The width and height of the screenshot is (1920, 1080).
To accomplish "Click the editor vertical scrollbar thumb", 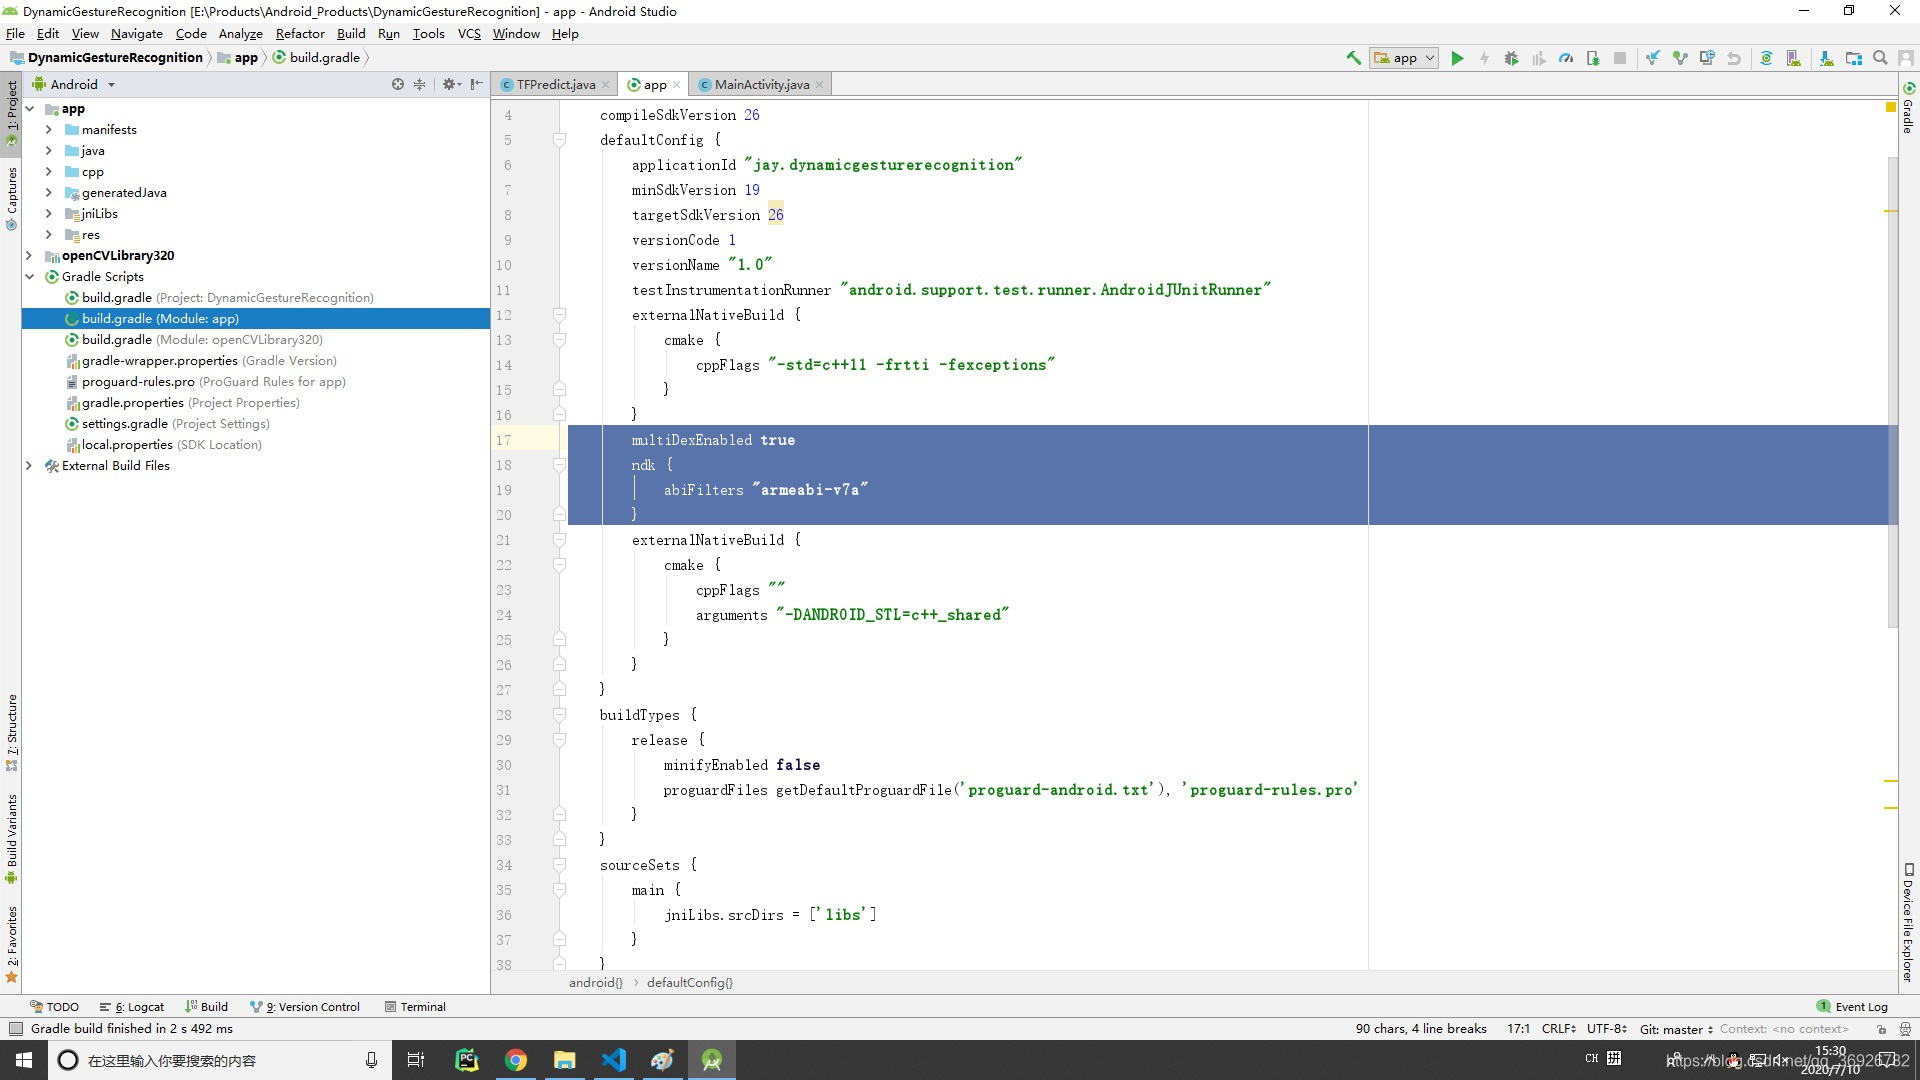I will (1892, 392).
